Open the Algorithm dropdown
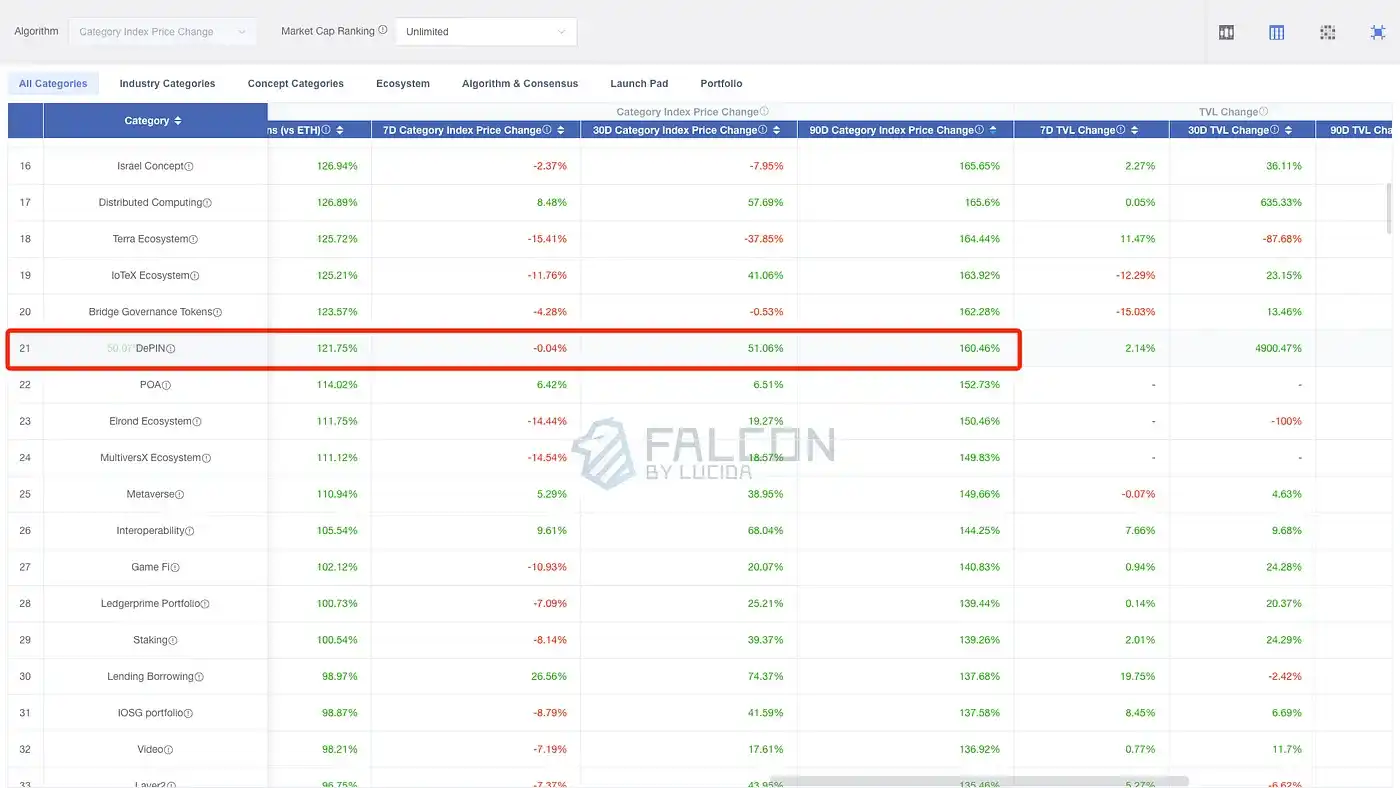Viewport: 1400px width, 788px height. tap(162, 32)
